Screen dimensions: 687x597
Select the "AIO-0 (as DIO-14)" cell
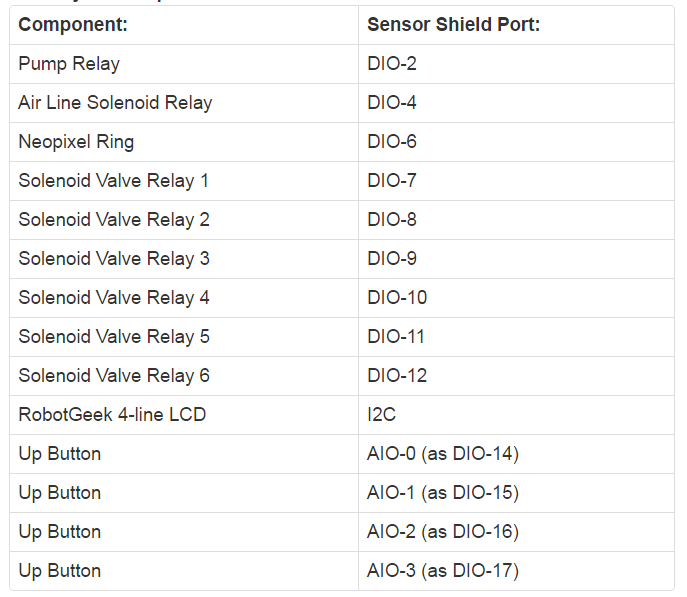click(x=443, y=454)
